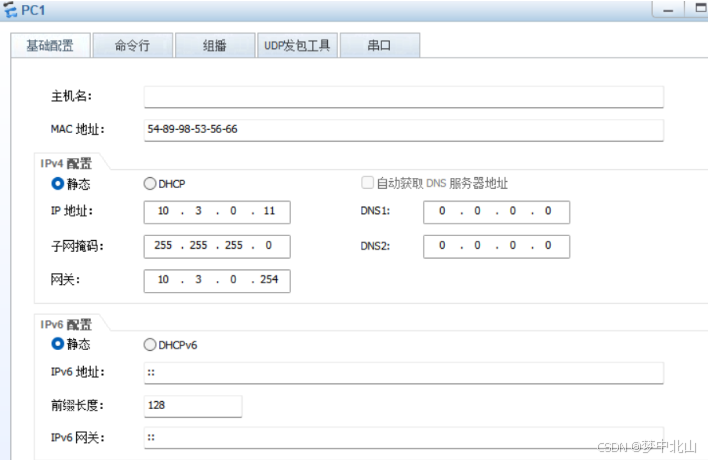The height and width of the screenshot is (460, 708).
Task: Click the IP 地址 field 10.3.0.11
Action: [x=217, y=212]
